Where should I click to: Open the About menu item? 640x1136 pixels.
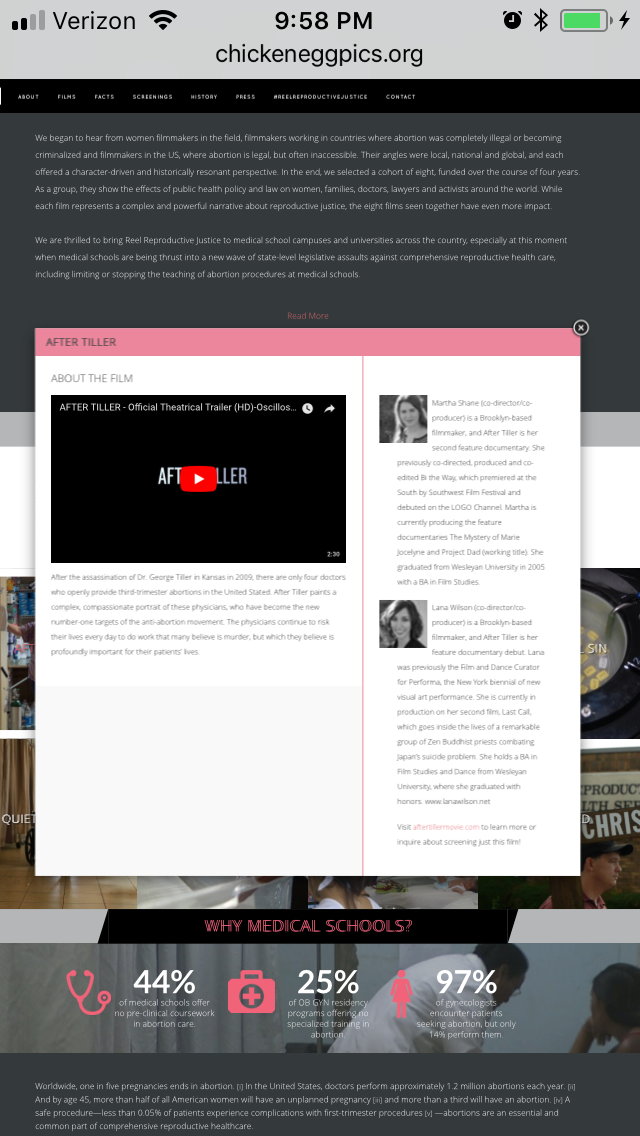pyautogui.click(x=28, y=97)
